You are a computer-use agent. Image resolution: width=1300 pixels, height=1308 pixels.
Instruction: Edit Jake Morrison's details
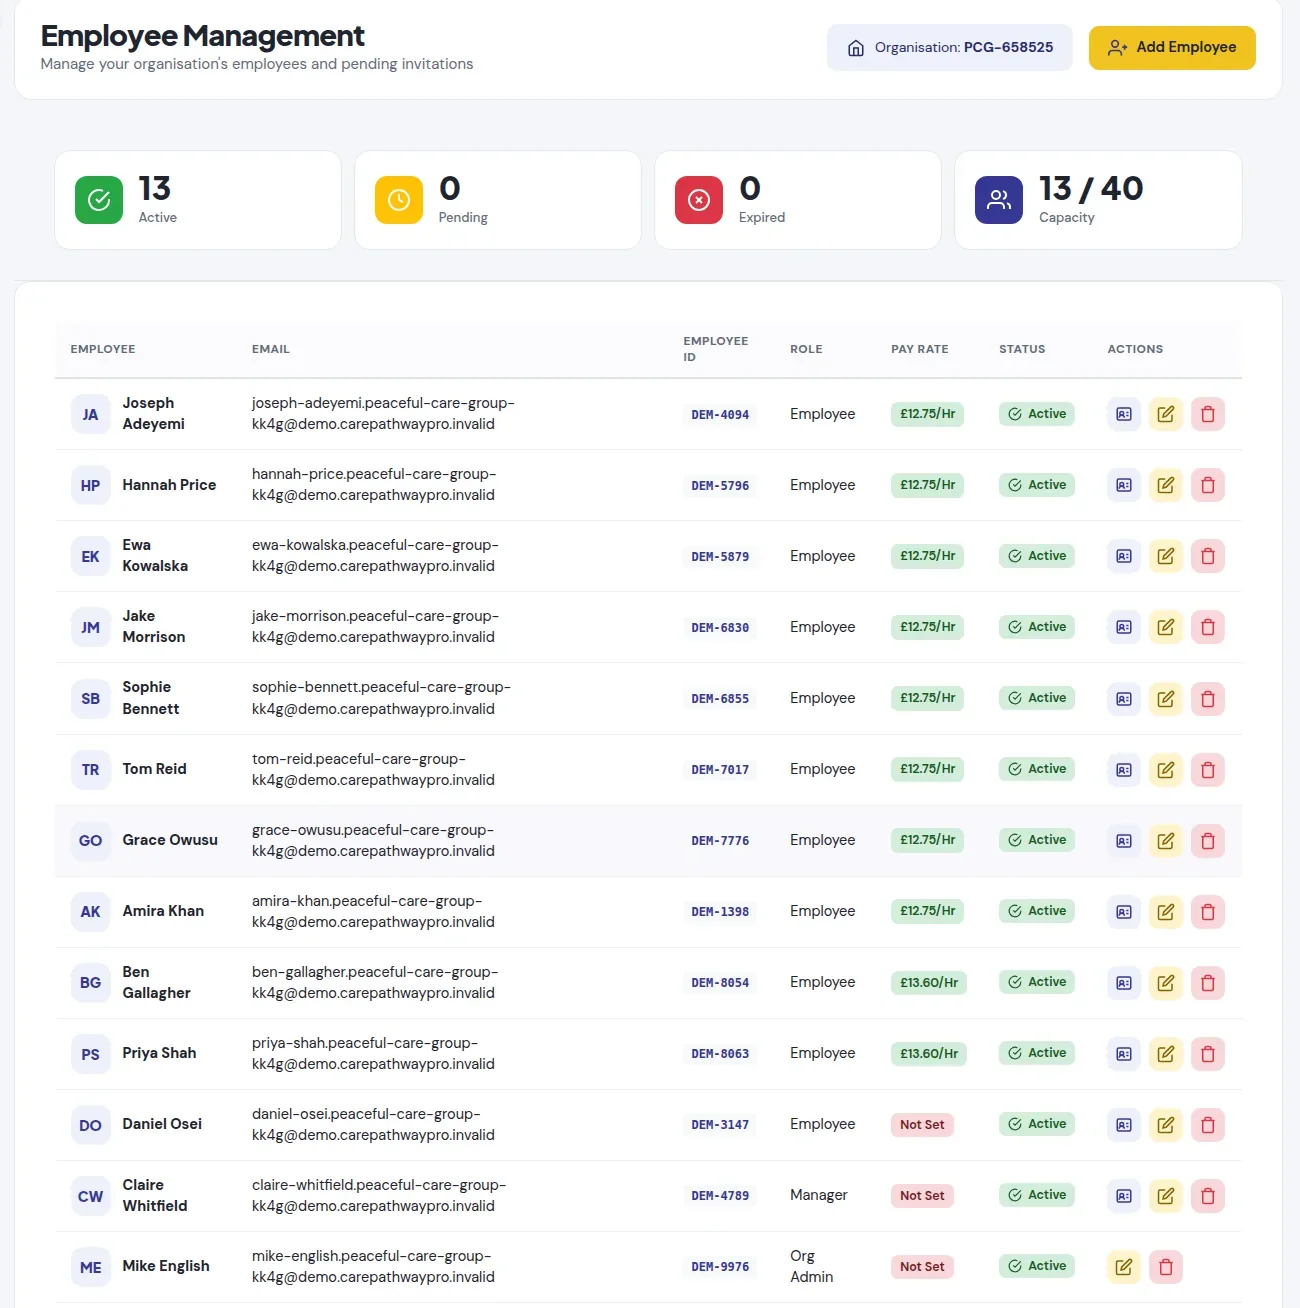1166,627
